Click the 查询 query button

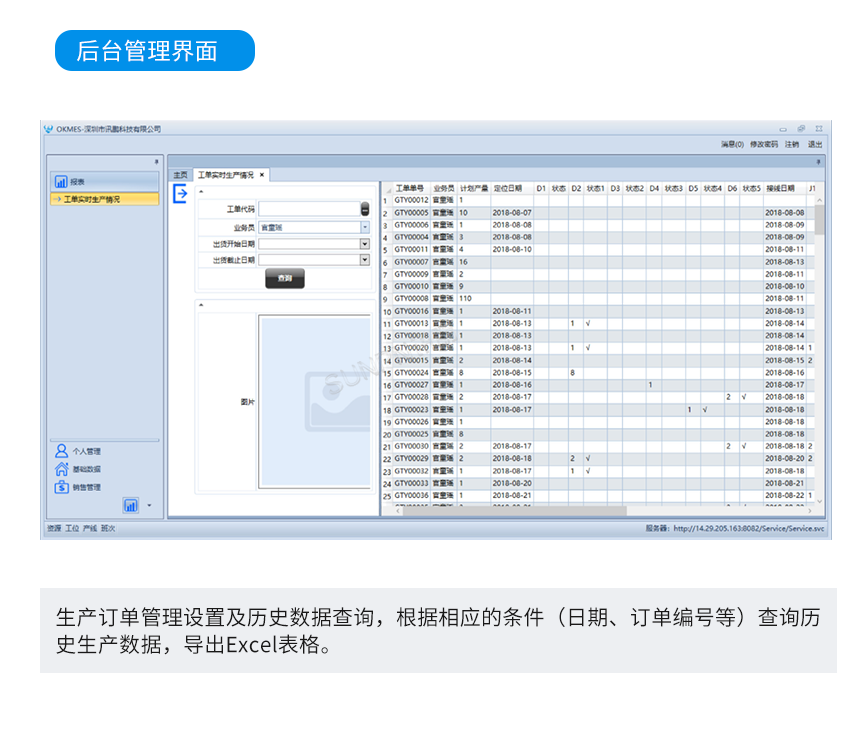click(285, 278)
